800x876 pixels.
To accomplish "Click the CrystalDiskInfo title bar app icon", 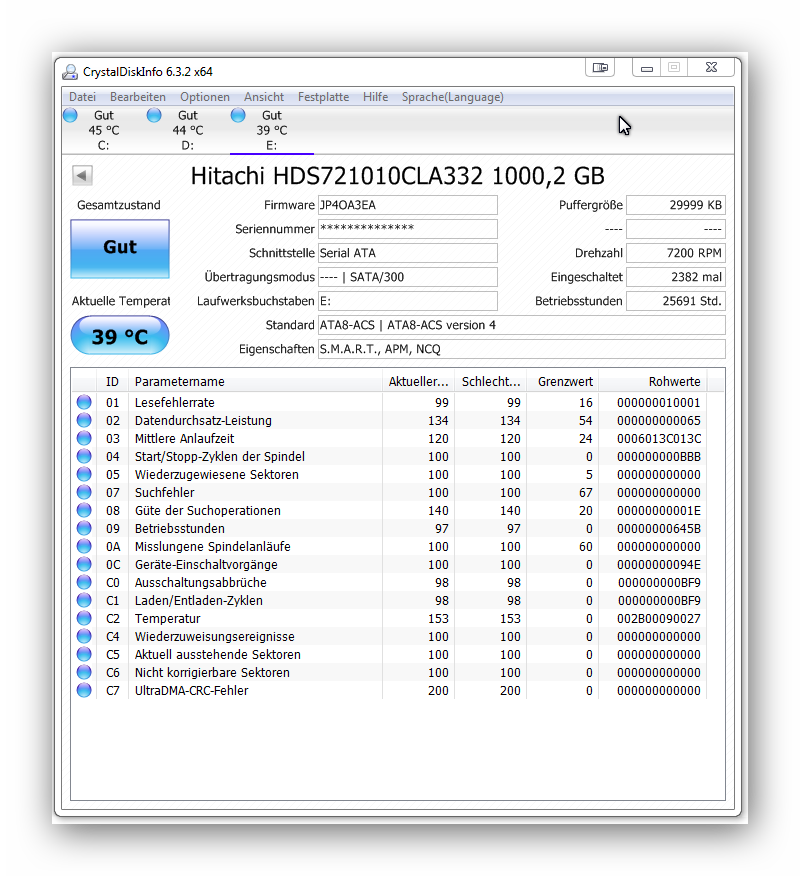I will click(70, 72).
